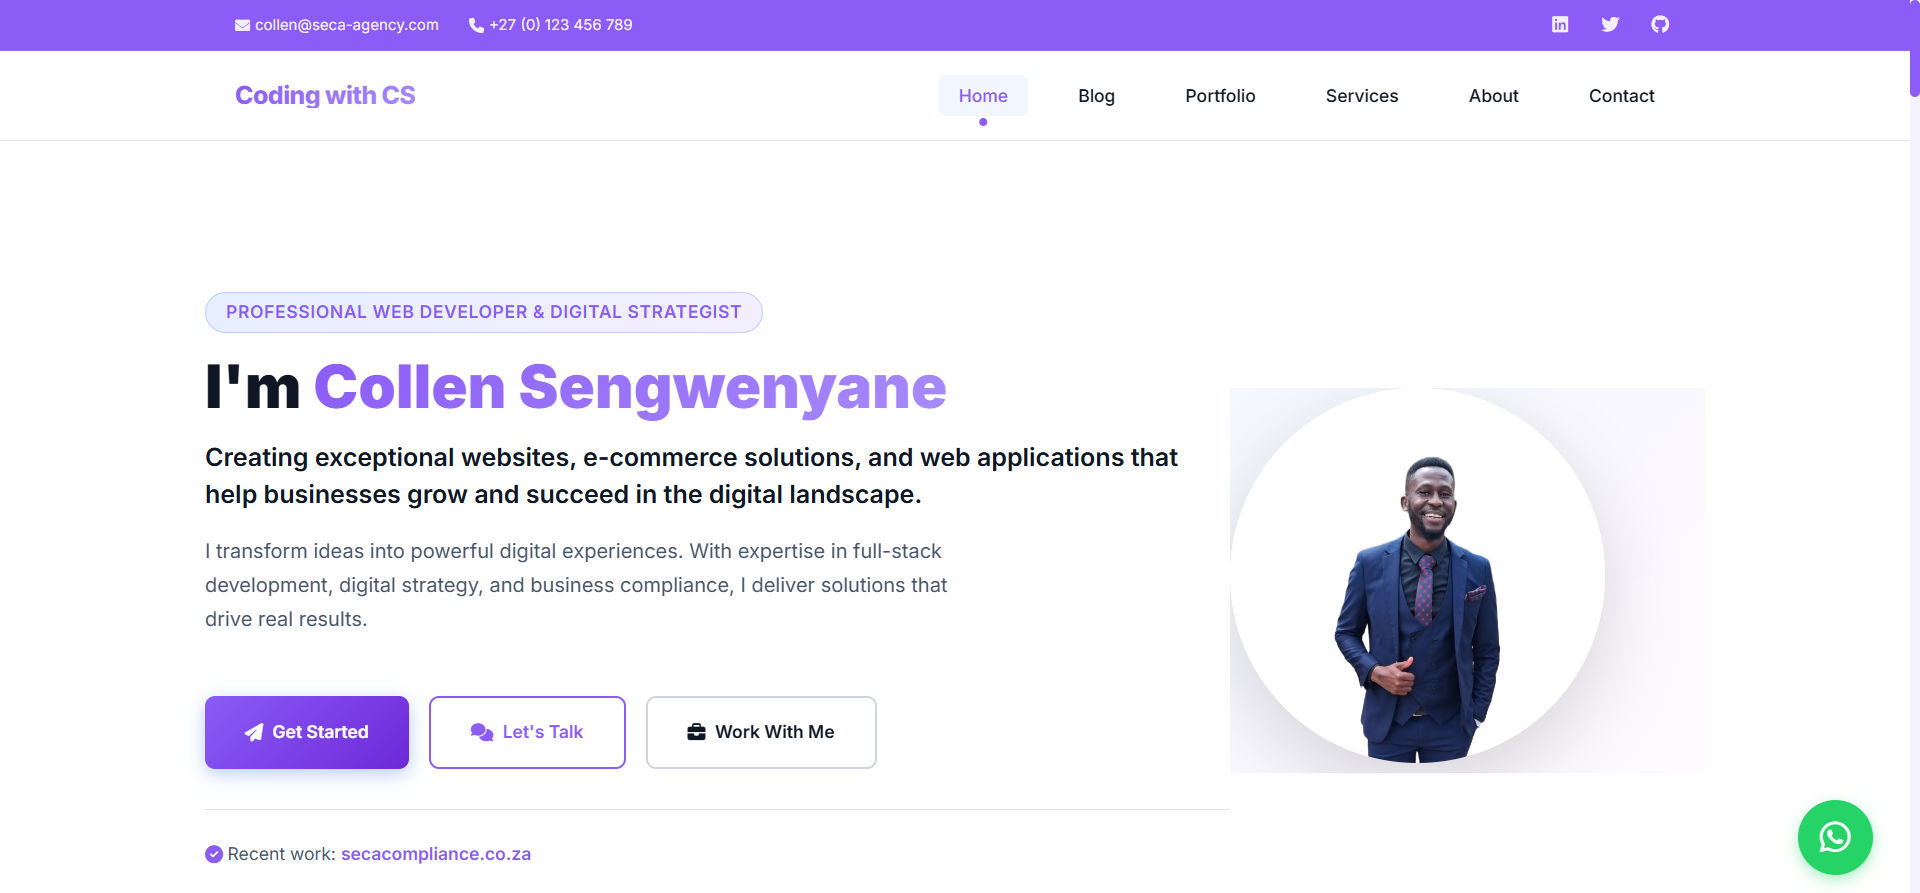Click the chat bubbles icon inside Let's Talk
Screen dimensions: 1920x893
pos(481,732)
